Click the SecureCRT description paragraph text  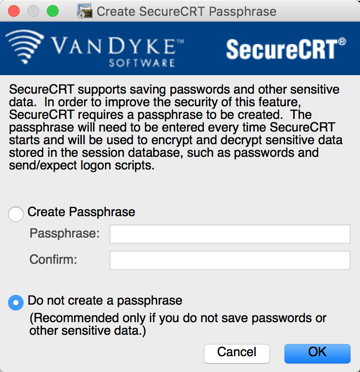click(x=176, y=128)
